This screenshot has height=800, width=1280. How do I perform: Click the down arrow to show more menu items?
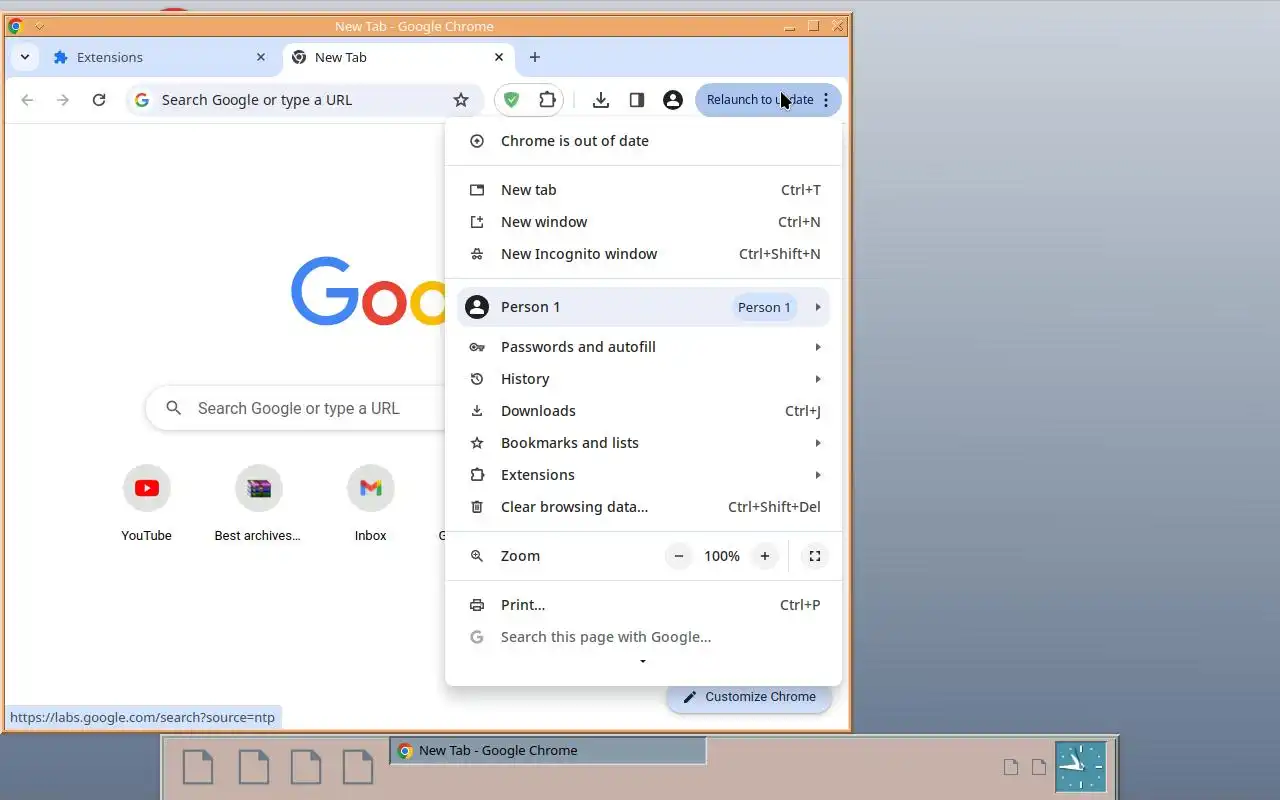pos(643,662)
